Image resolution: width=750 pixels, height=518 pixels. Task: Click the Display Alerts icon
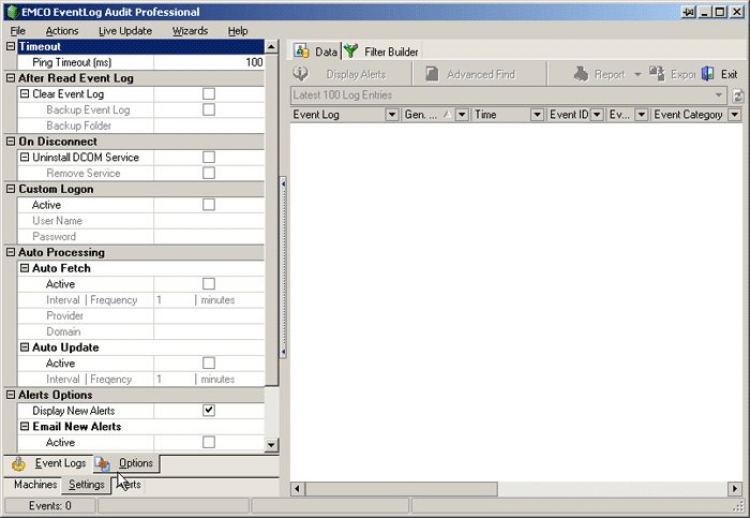(x=300, y=74)
